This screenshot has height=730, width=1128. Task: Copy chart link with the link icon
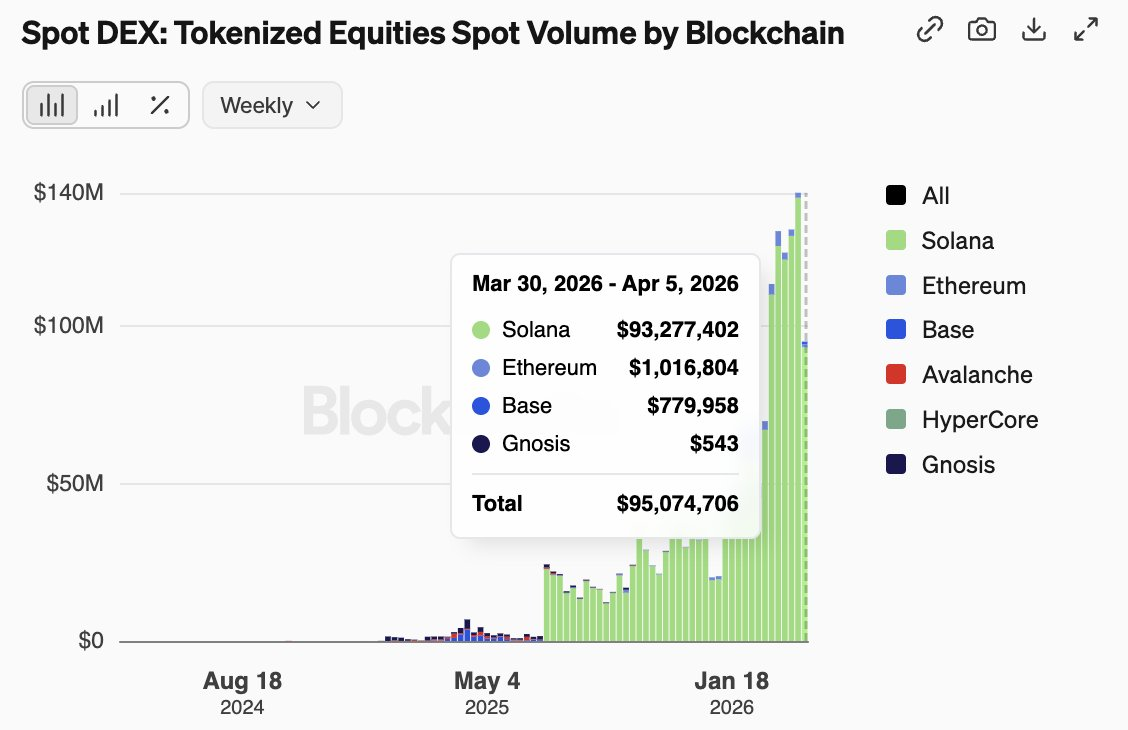[930, 31]
